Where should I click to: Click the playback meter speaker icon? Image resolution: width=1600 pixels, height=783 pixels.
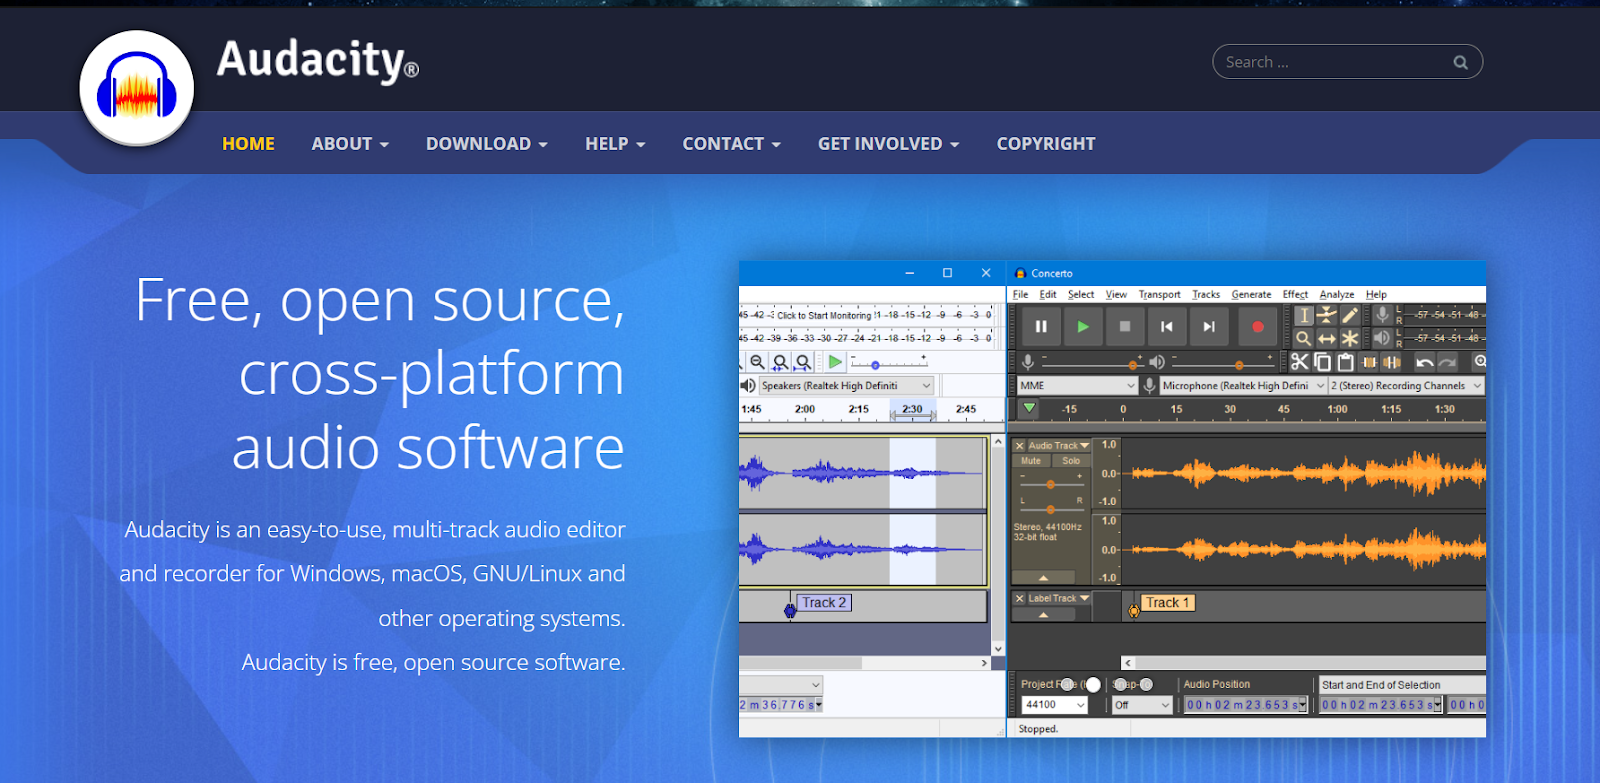pos(1382,338)
